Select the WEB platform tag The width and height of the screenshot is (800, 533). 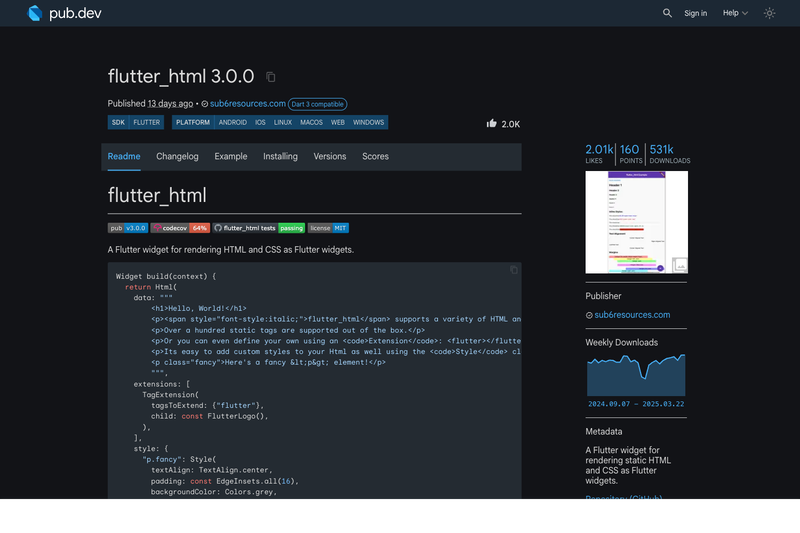[338, 122]
